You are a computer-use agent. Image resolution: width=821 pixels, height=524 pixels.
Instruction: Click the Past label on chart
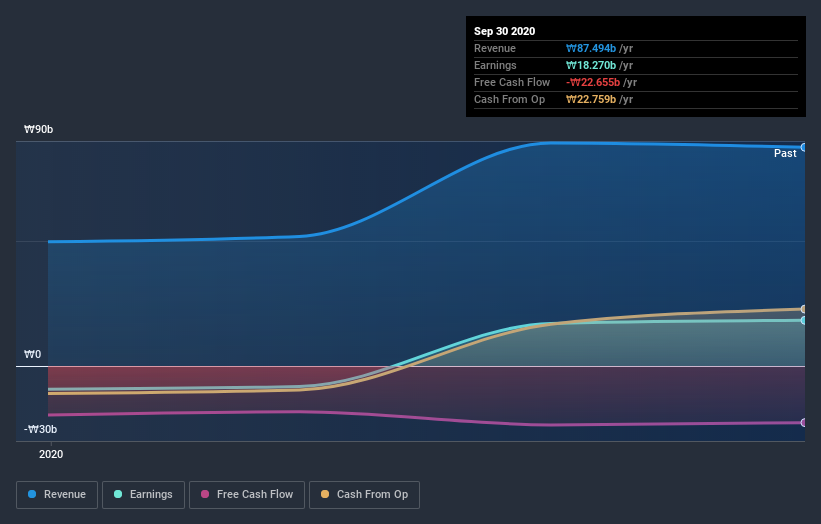pyautogui.click(x=785, y=153)
